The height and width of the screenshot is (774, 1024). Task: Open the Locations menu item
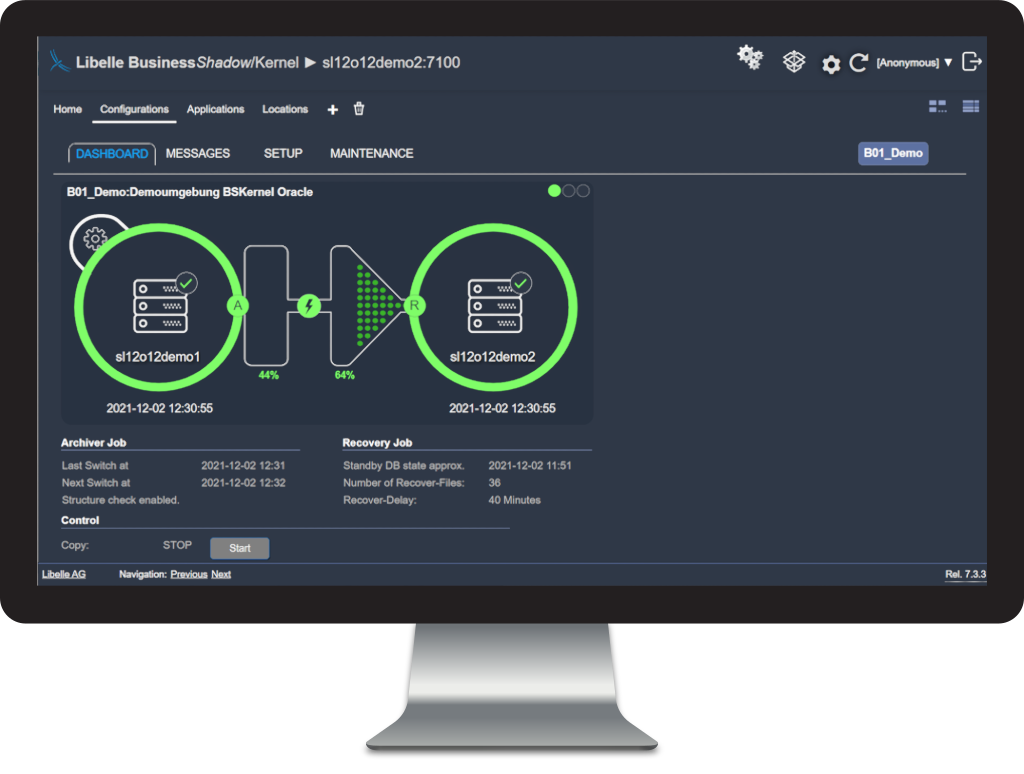(285, 109)
